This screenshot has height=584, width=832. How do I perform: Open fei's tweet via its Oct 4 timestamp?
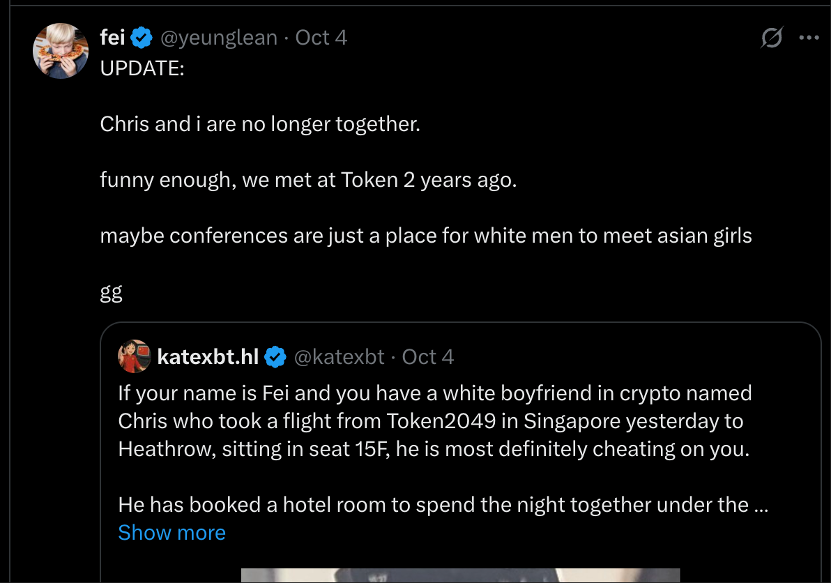[x=322, y=38]
